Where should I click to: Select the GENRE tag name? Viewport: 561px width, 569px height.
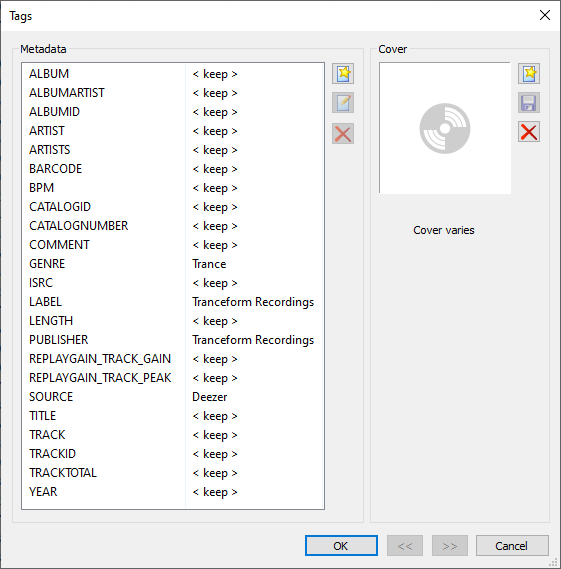(x=47, y=264)
